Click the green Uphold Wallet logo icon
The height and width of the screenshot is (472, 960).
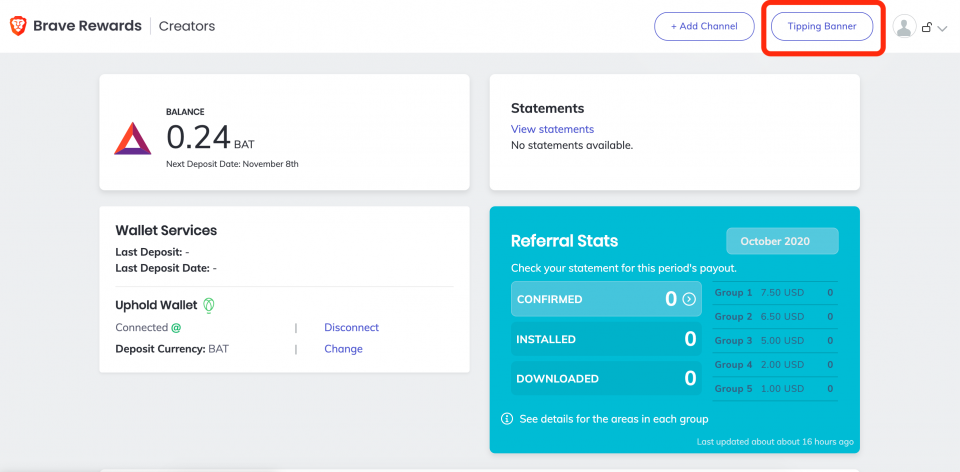[209, 305]
